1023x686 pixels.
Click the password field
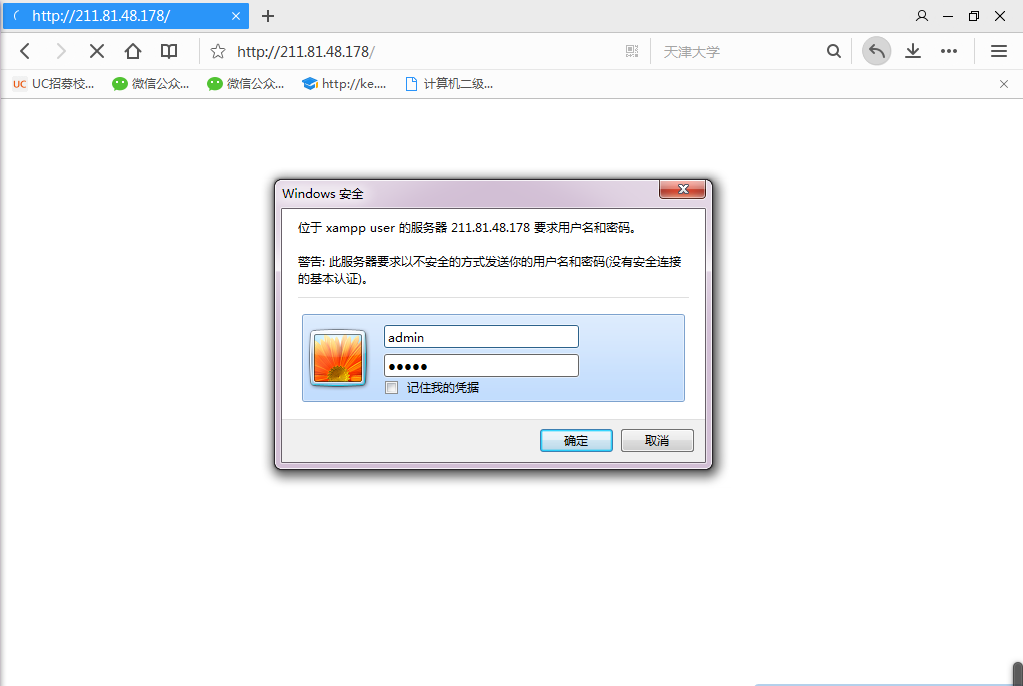pos(481,366)
